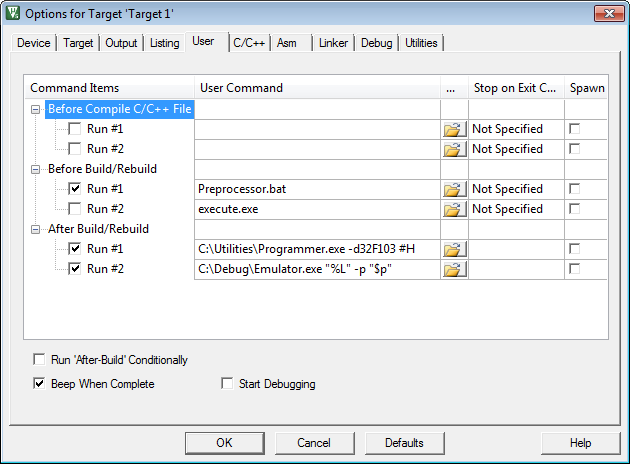The width and height of the screenshot is (630, 464).
Task: Open Stop on Exit Code for execute.exe
Action: point(516,209)
